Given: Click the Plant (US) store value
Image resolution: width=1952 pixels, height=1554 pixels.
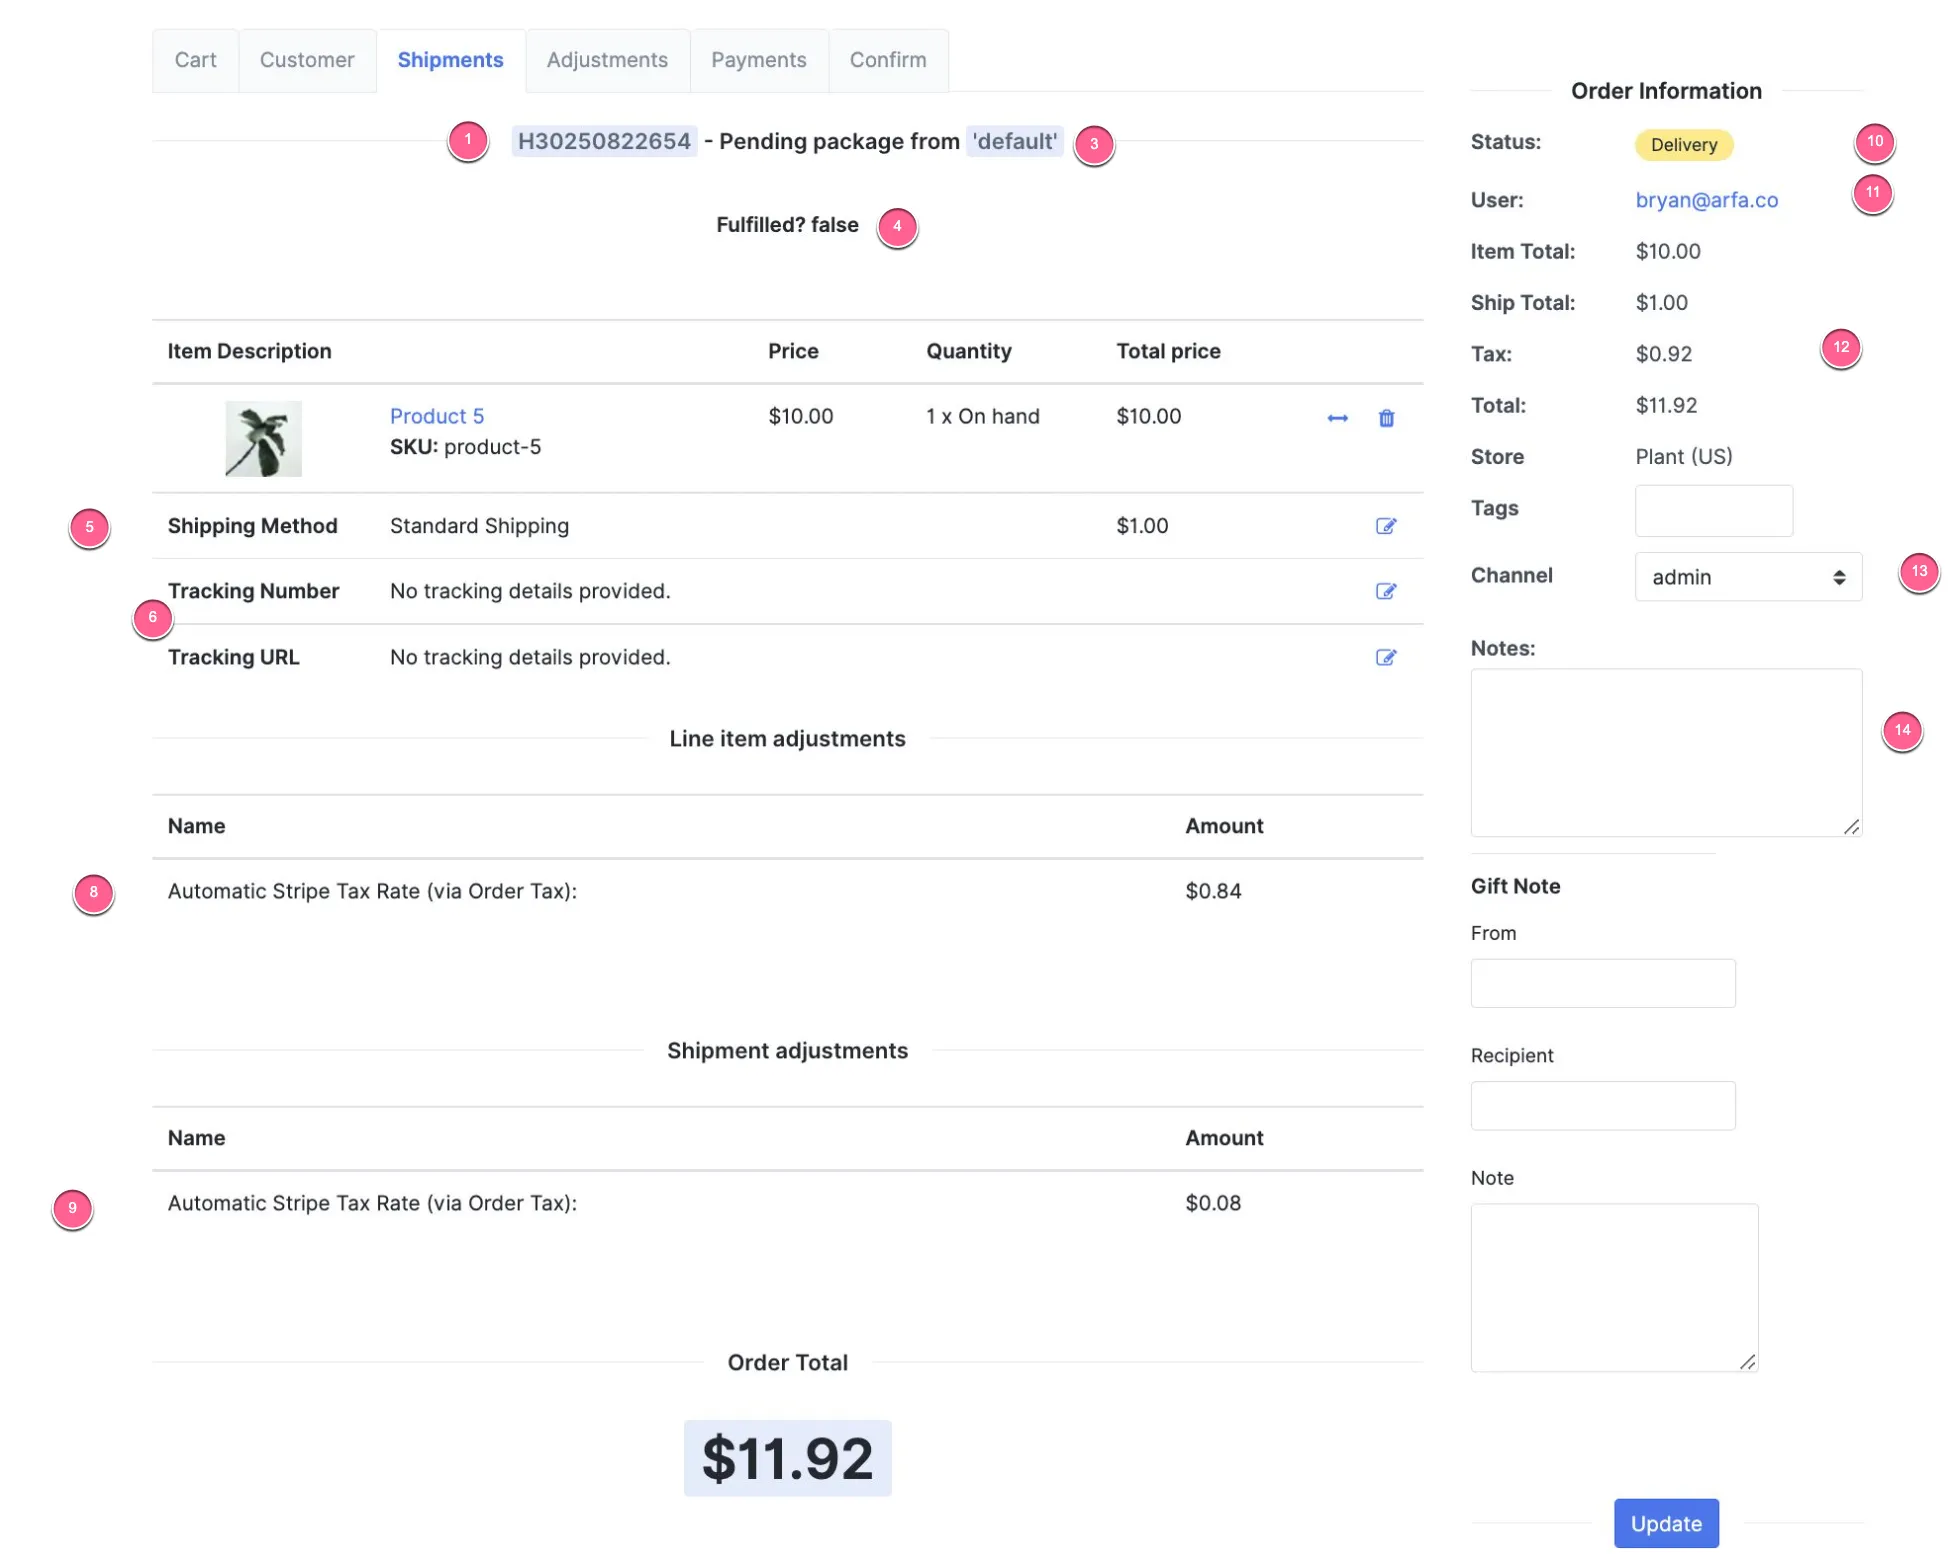Looking at the screenshot, I should tap(1684, 457).
